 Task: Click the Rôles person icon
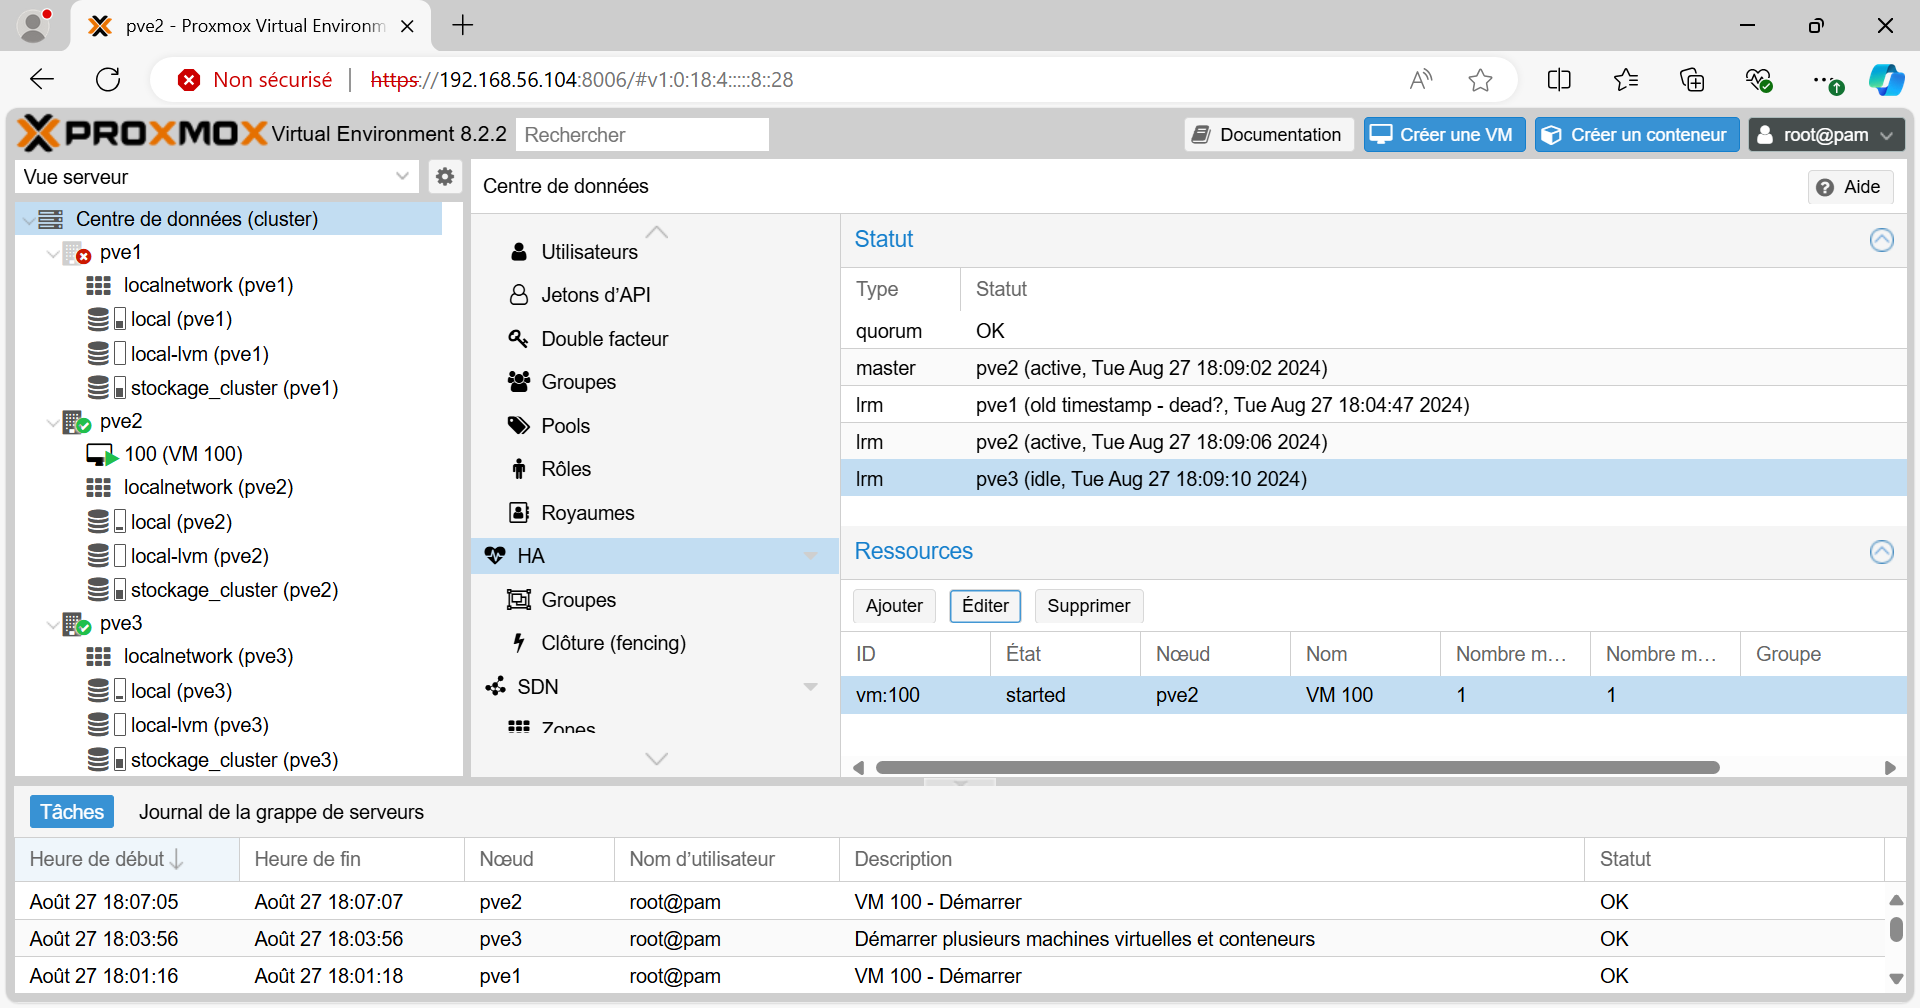(x=519, y=469)
